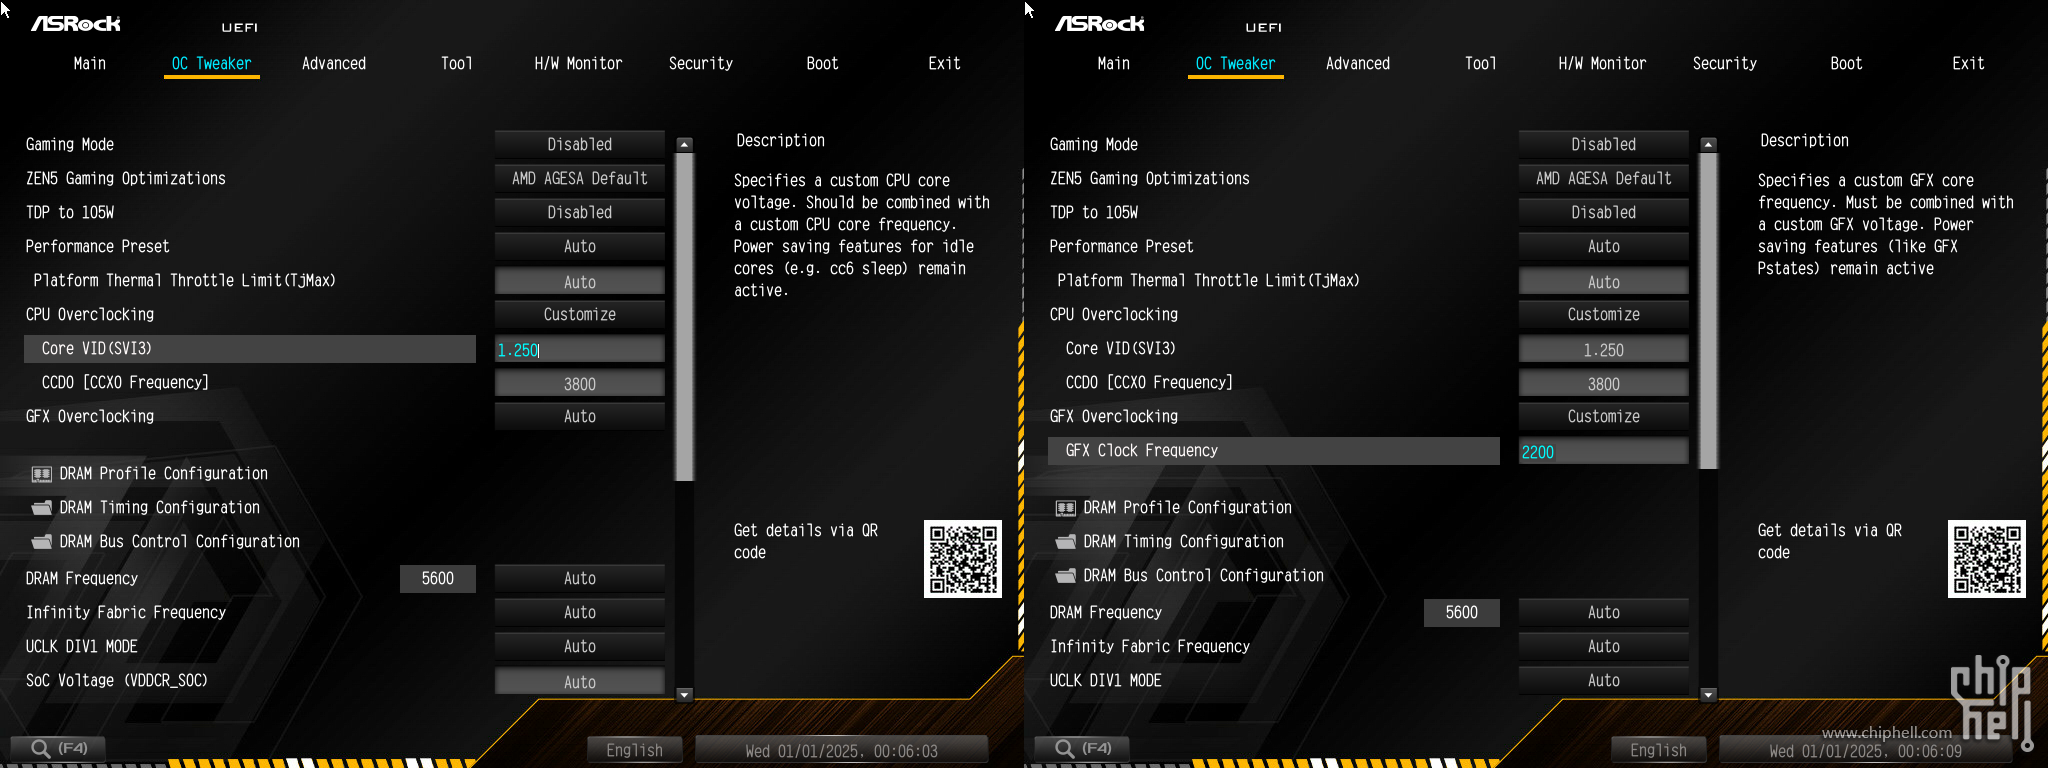This screenshot has width=2048, height=768.
Task: Open Performance Preset dropdown in left screen
Action: pyautogui.click(x=579, y=247)
